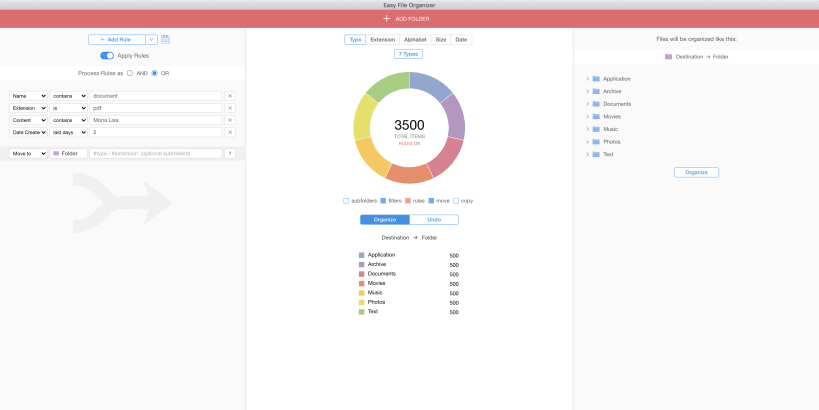Screen dimensions: 819x410
Task: Click the save rules disk icon
Action: [166, 39]
